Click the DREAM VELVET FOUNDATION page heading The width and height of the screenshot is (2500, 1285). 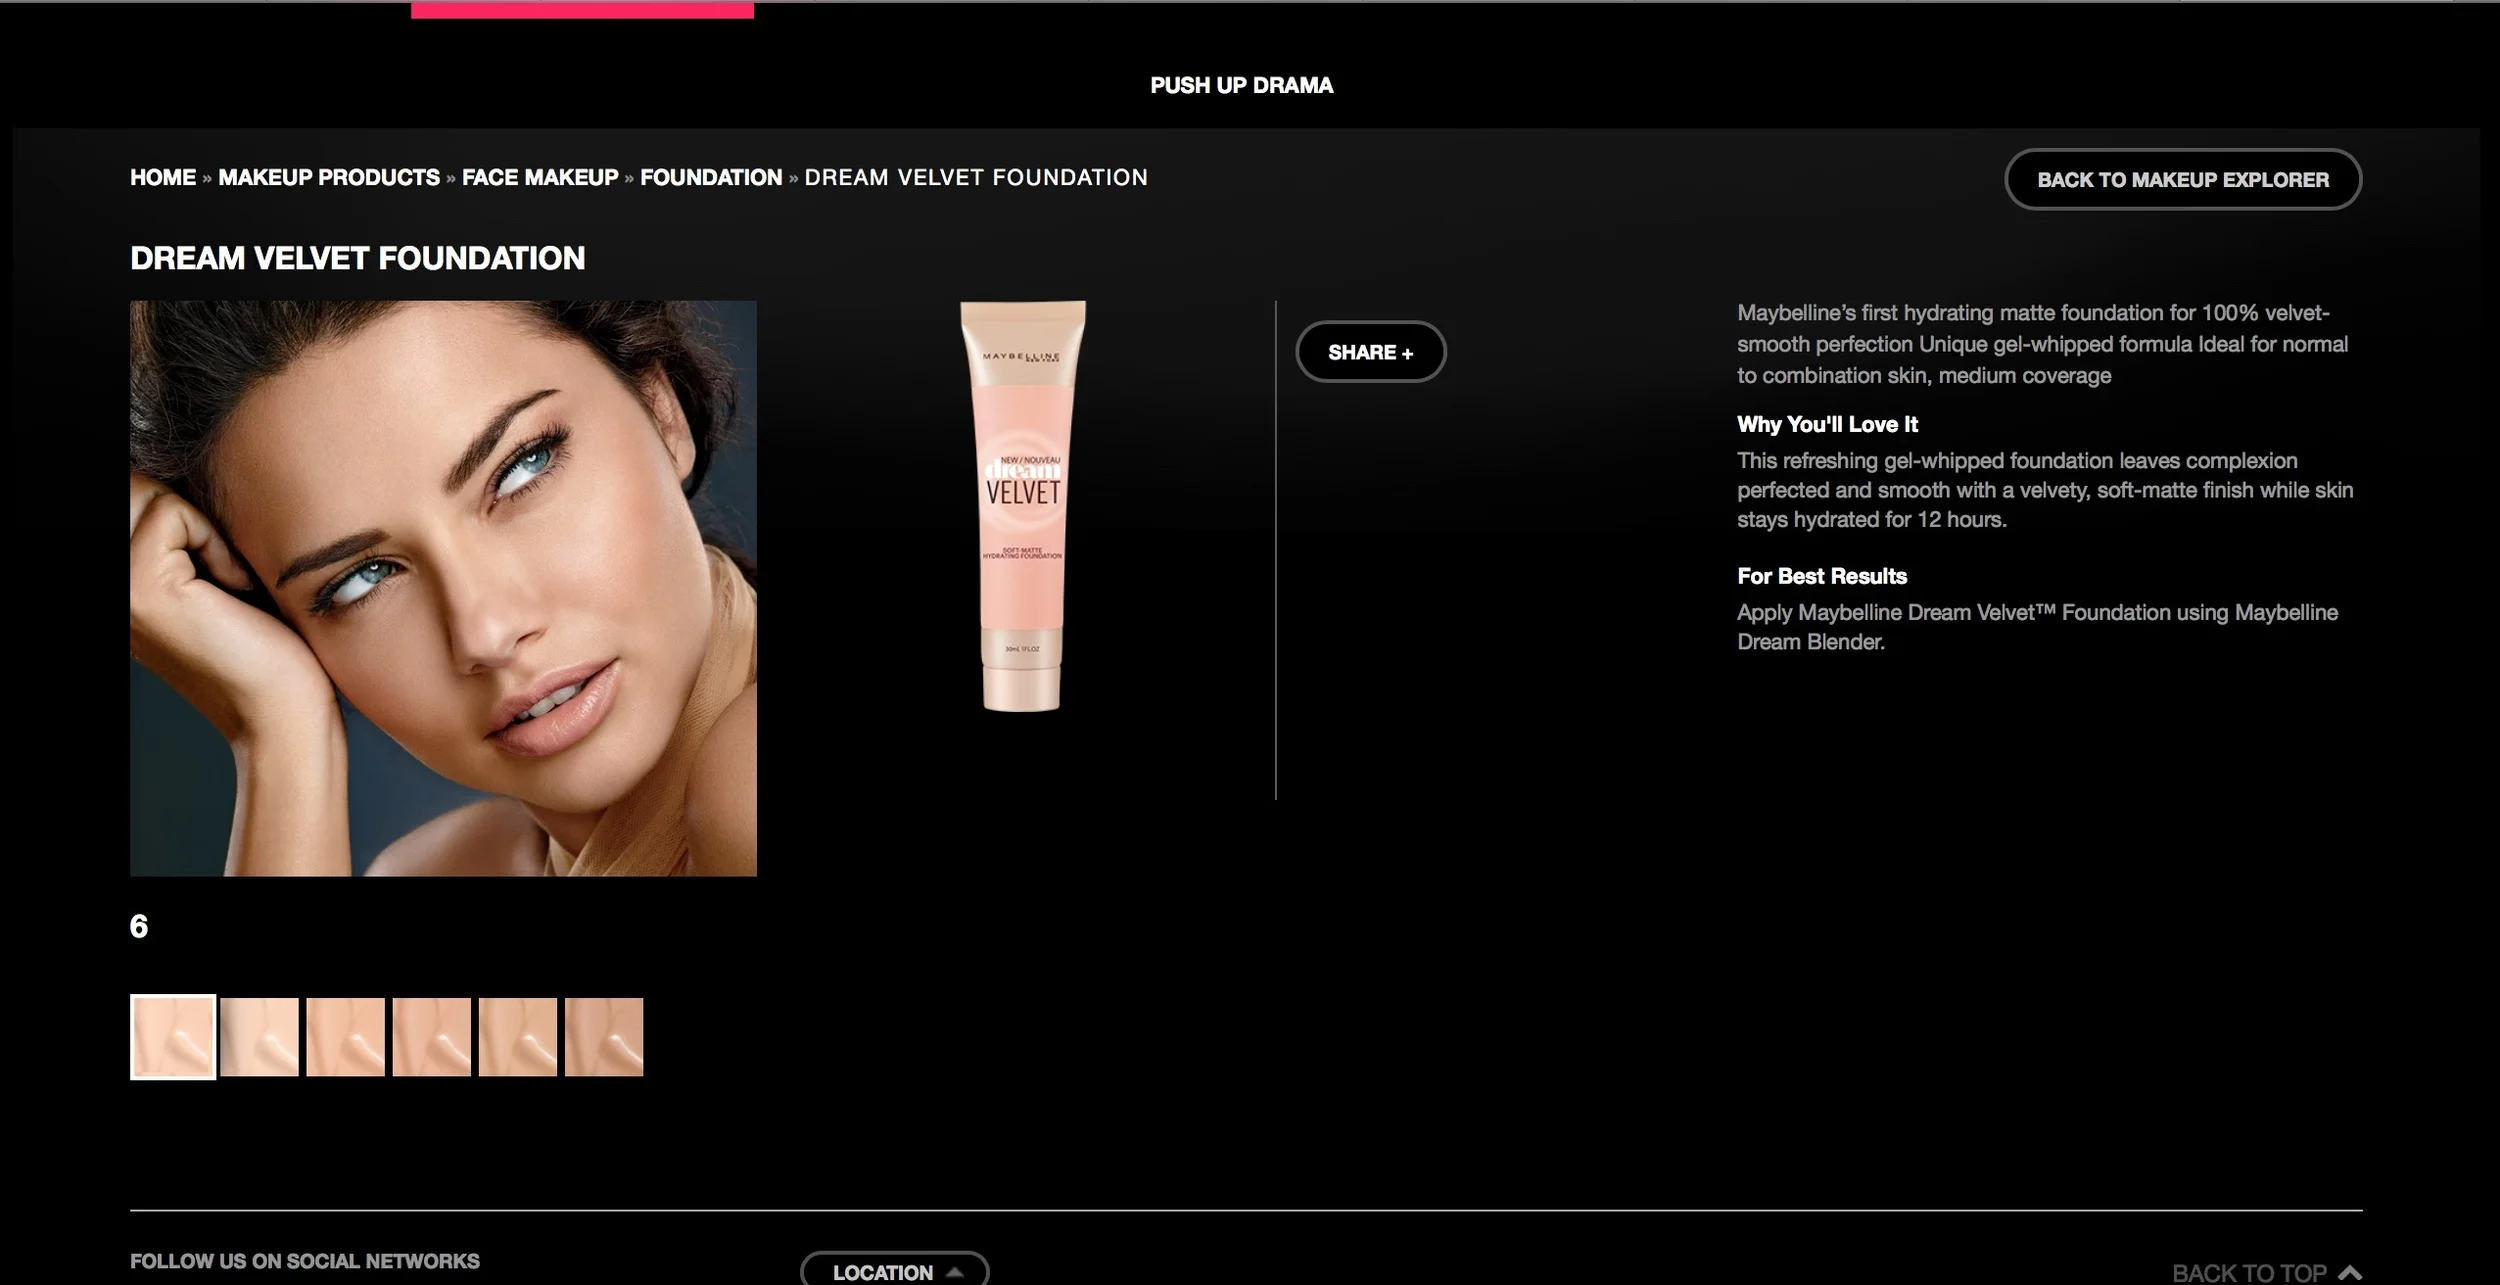click(357, 258)
